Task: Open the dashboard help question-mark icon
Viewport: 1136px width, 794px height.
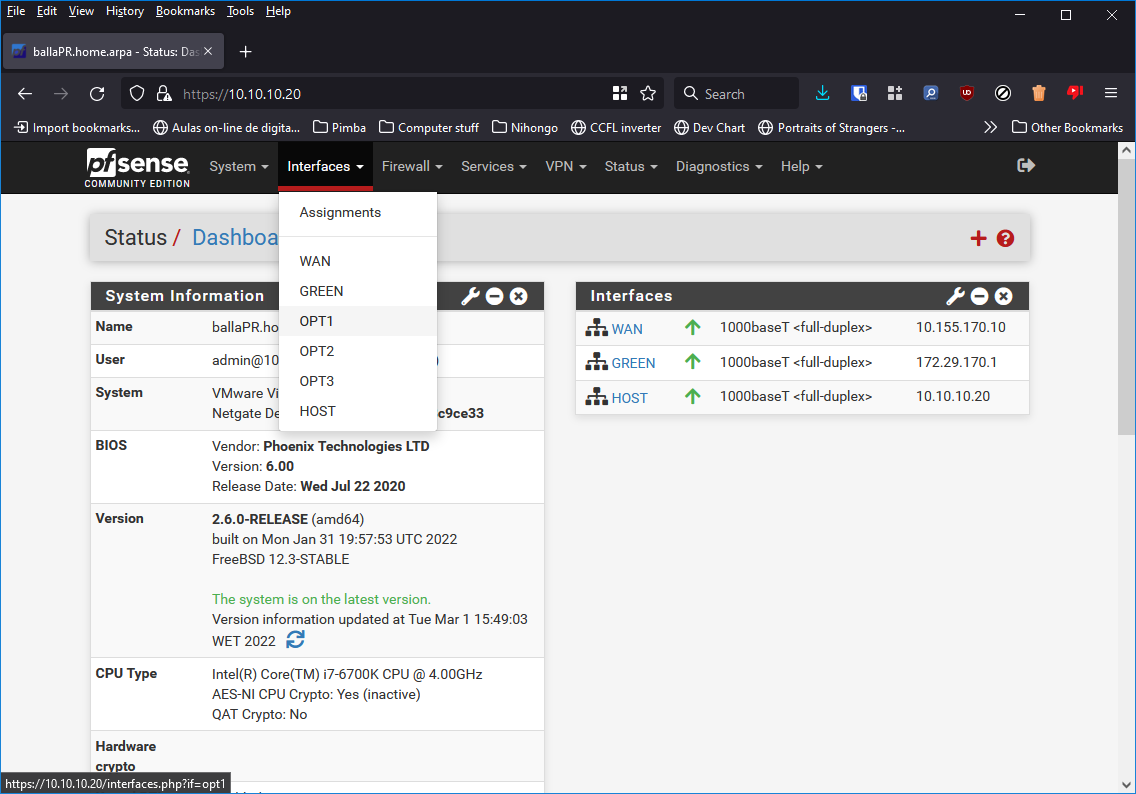Action: click(x=1005, y=238)
